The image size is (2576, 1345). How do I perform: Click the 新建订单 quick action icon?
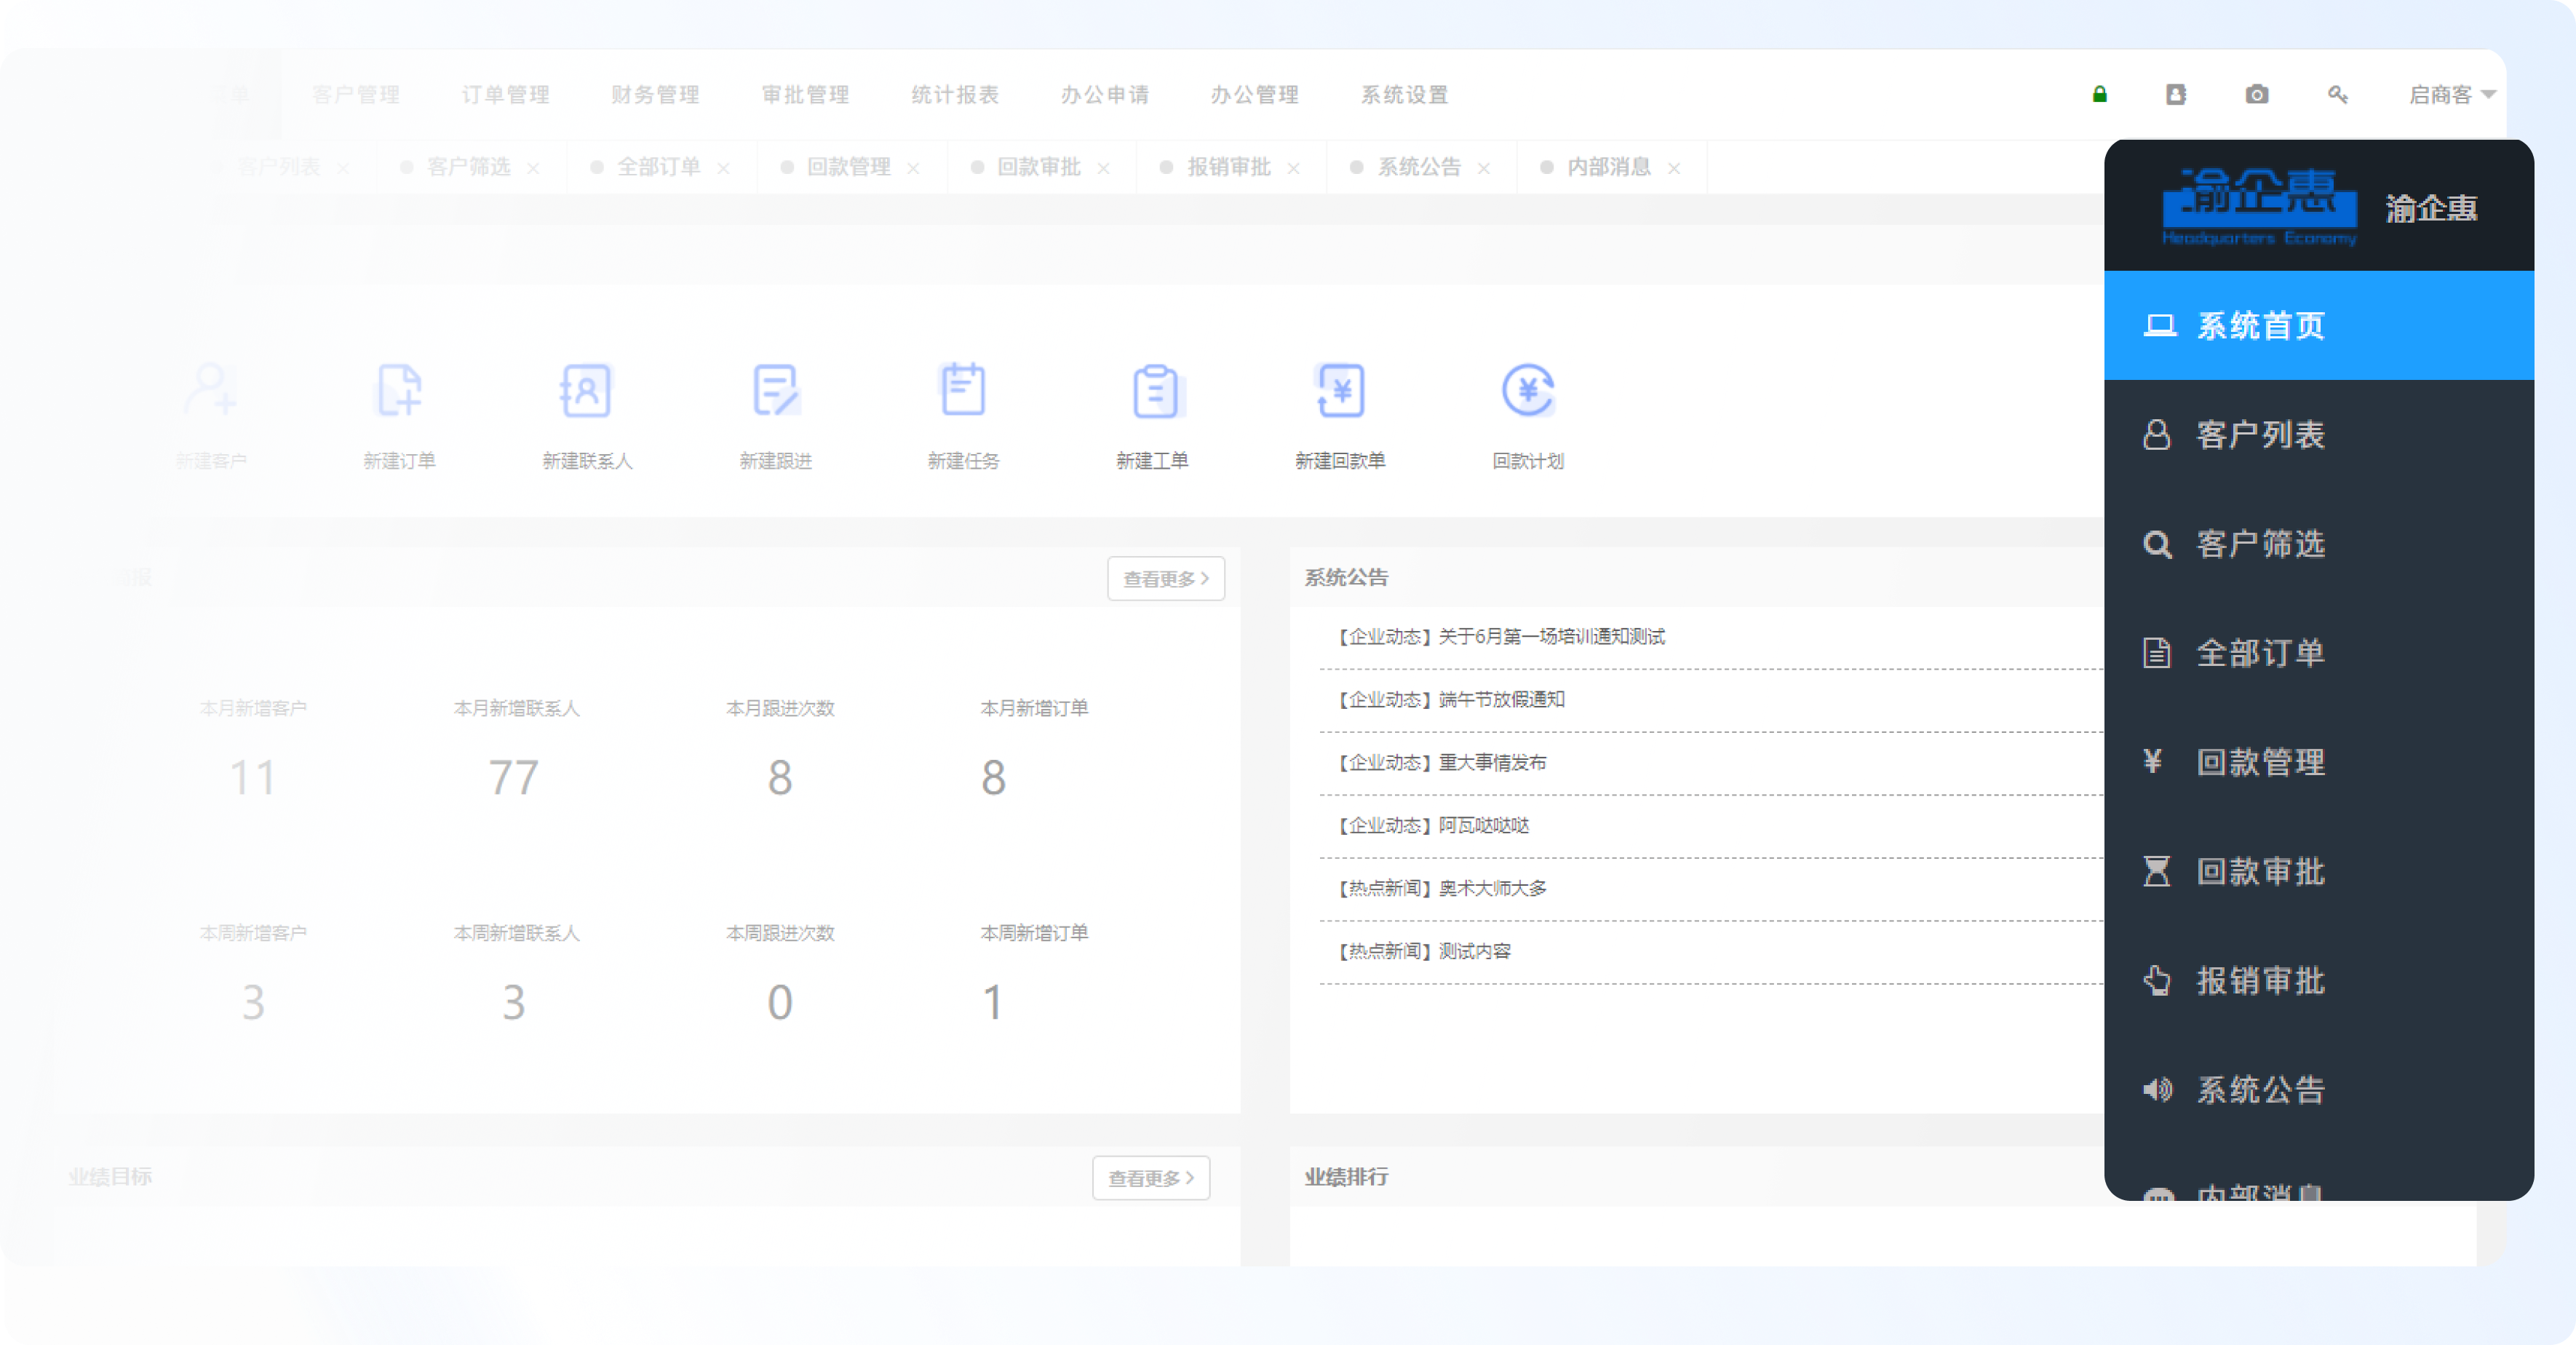tap(399, 390)
